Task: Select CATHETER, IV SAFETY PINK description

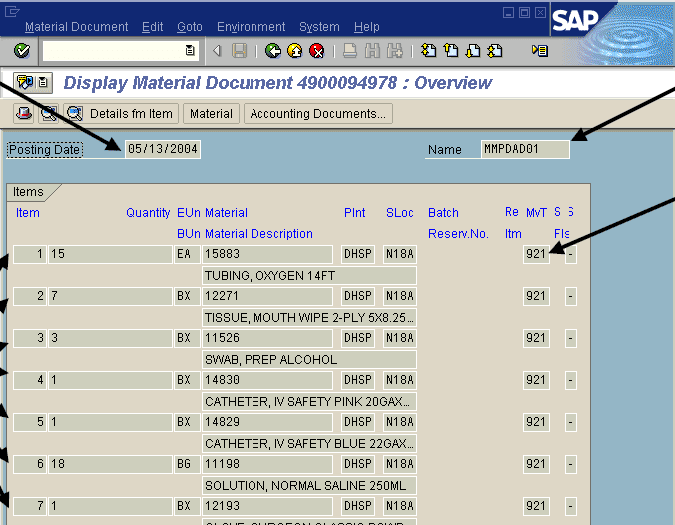Action: point(310,401)
